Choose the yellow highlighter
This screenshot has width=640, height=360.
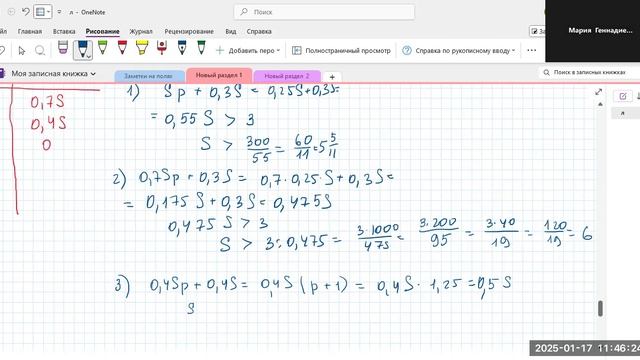click(142, 48)
